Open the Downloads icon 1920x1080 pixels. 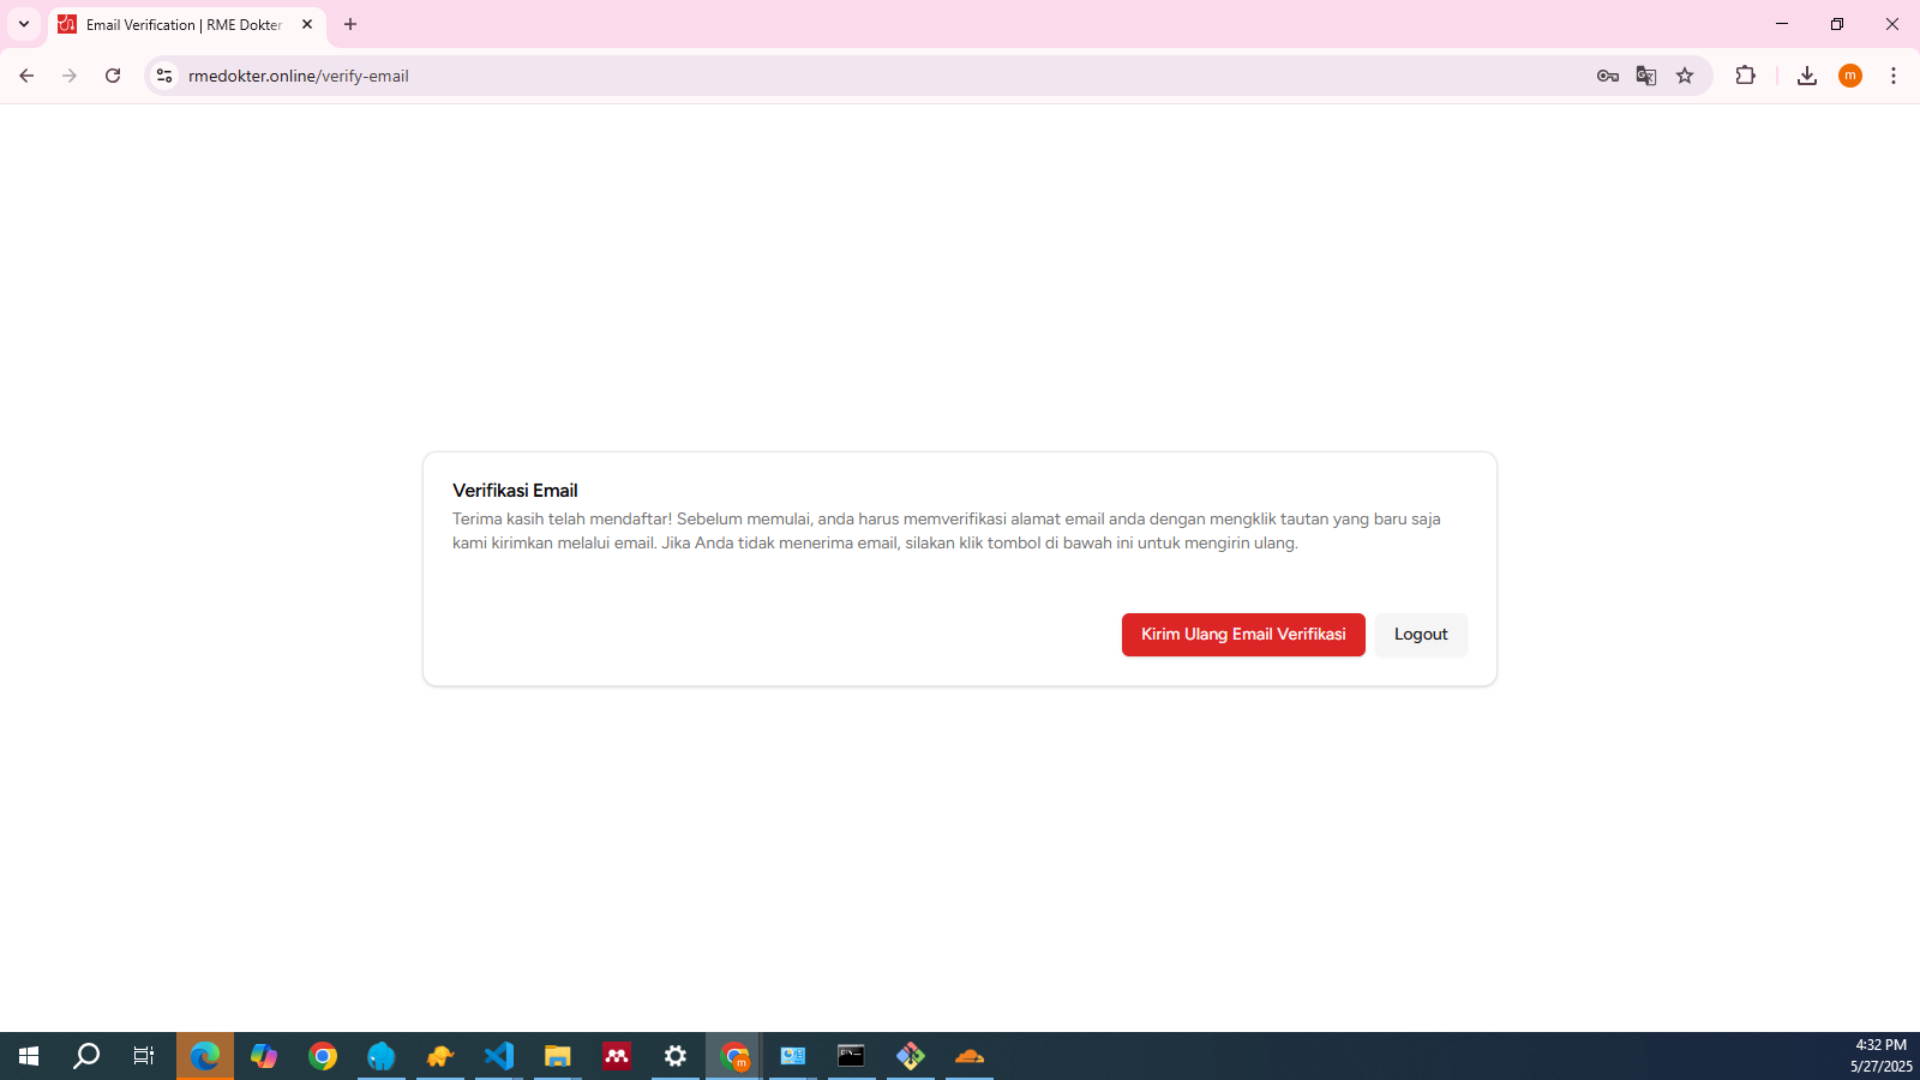click(x=1806, y=76)
